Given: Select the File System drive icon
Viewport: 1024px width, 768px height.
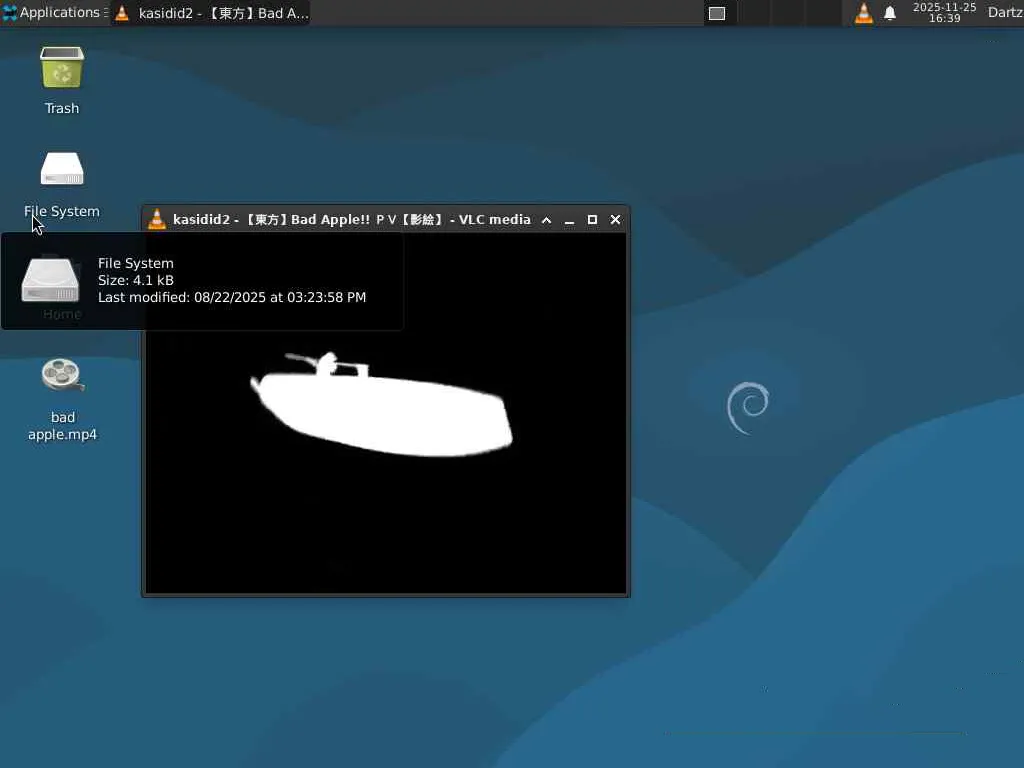Looking at the screenshot, I should click(62, 169).
